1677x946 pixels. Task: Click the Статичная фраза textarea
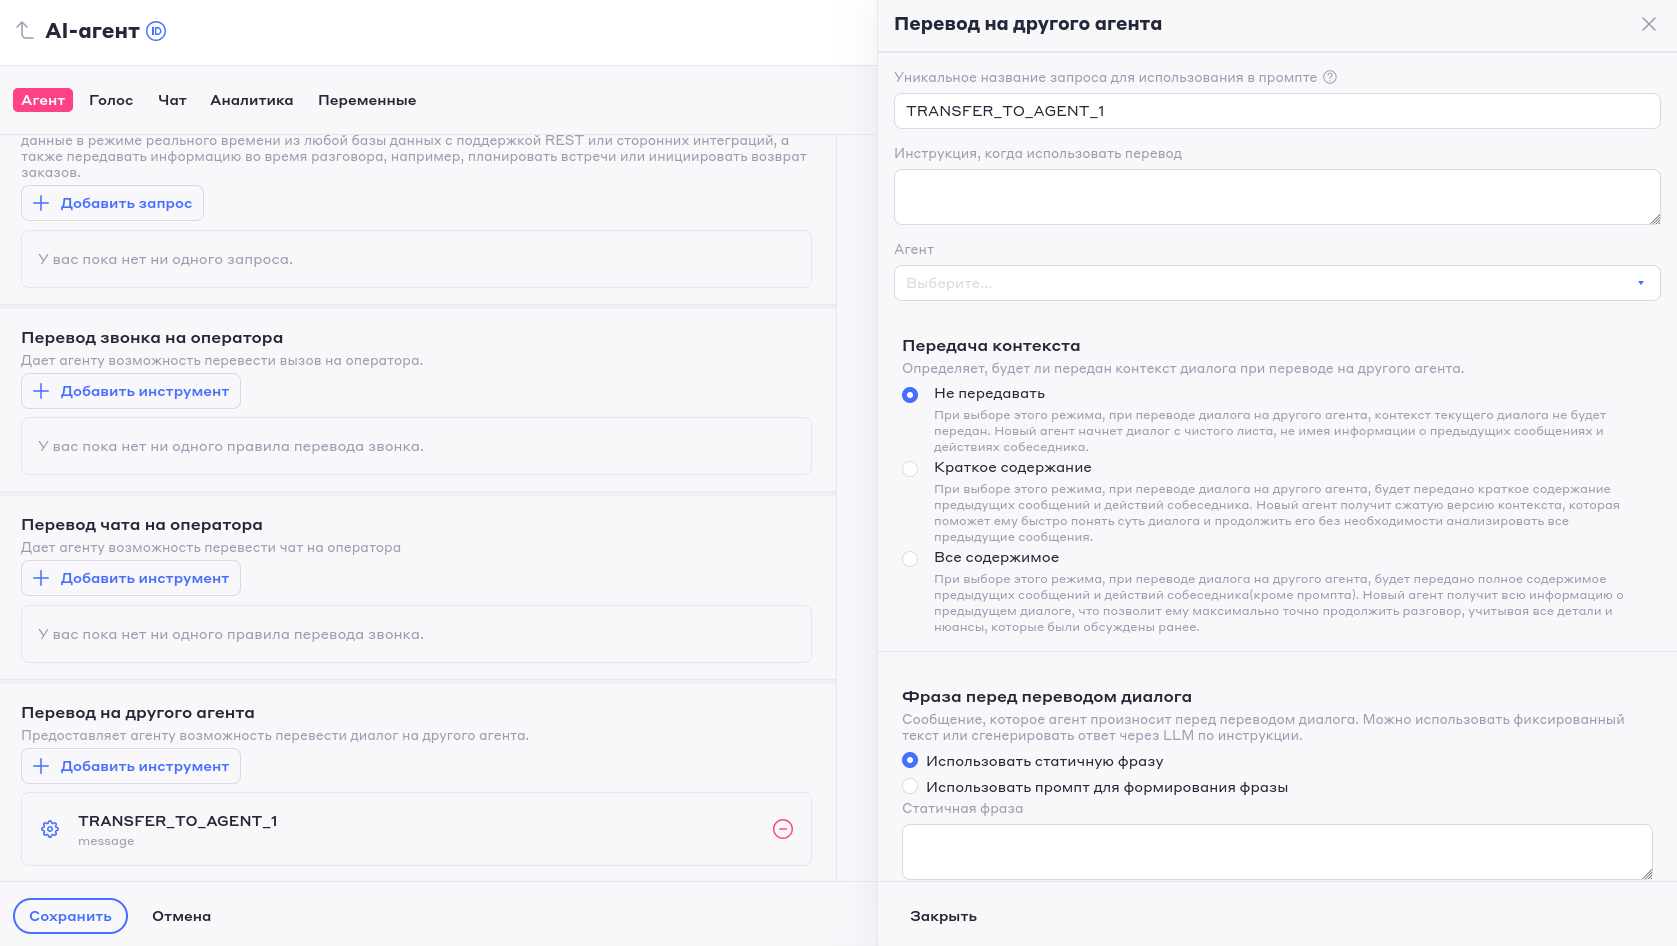(x=1277, y=852)
